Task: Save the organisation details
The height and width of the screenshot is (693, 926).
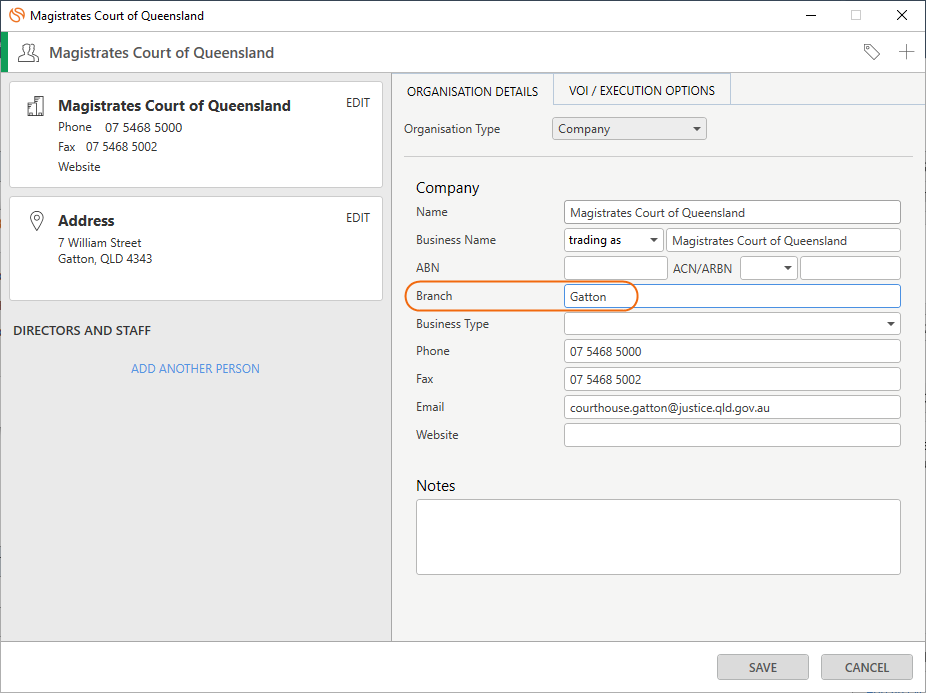Action: pyautogui.click(x=762, y=668)
